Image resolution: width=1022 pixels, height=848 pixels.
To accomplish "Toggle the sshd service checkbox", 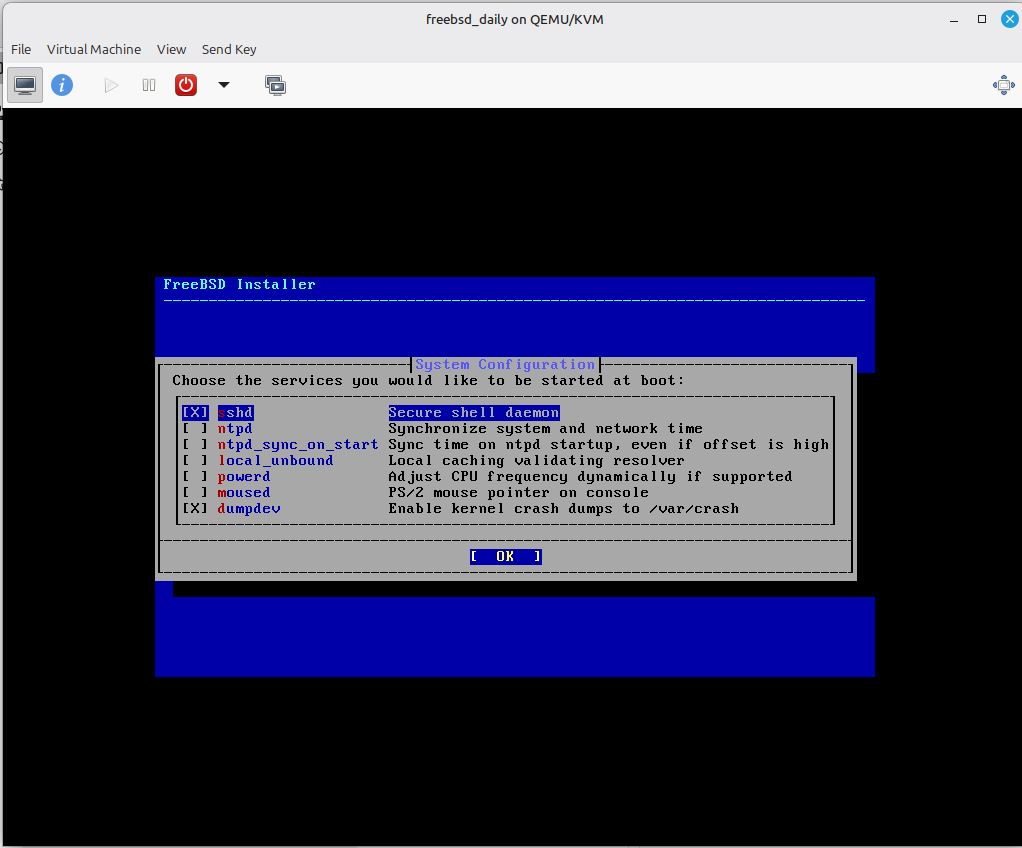I will (x=195, y=413).
